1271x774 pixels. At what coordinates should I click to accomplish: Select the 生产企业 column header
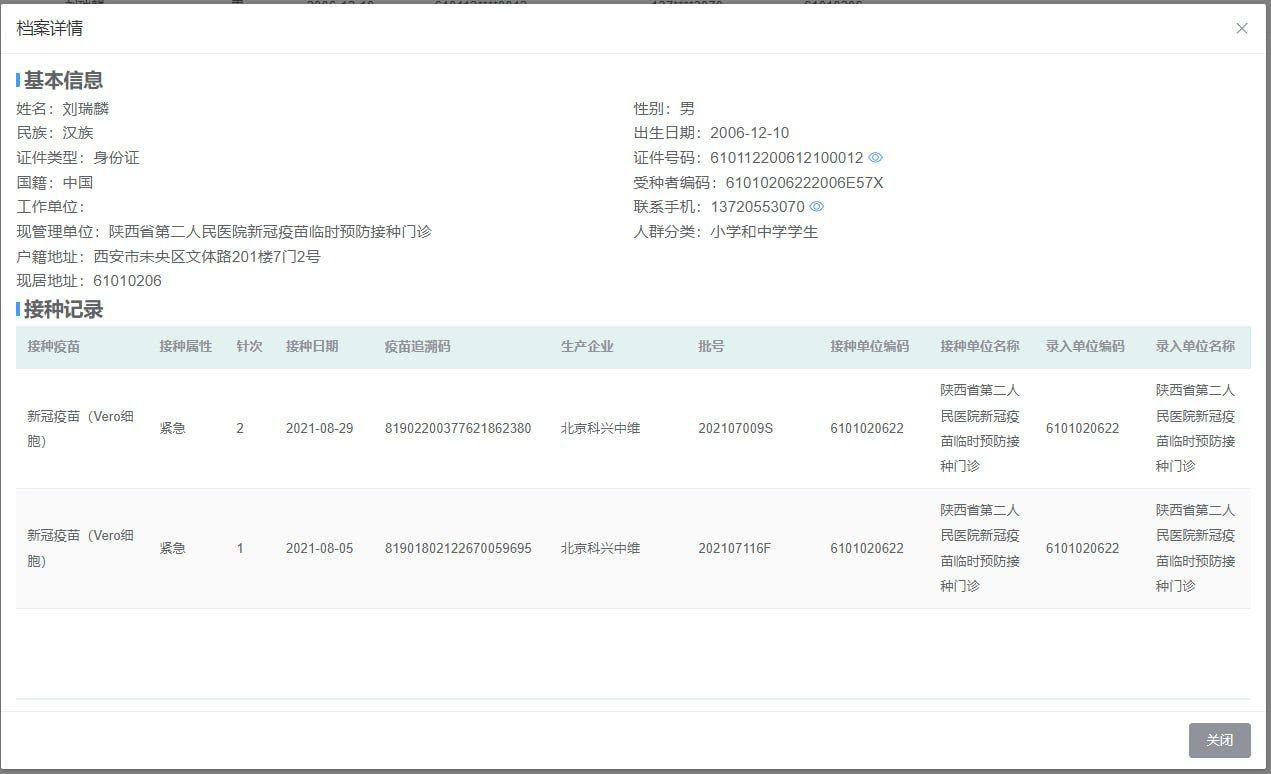coord(587,346)
